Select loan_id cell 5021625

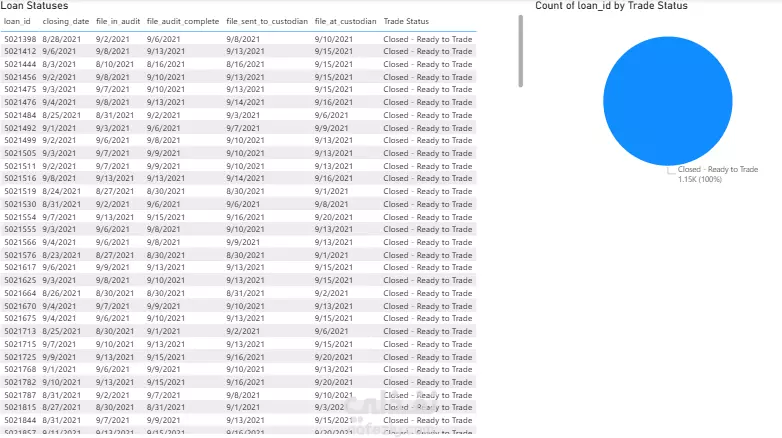(20, 280)
